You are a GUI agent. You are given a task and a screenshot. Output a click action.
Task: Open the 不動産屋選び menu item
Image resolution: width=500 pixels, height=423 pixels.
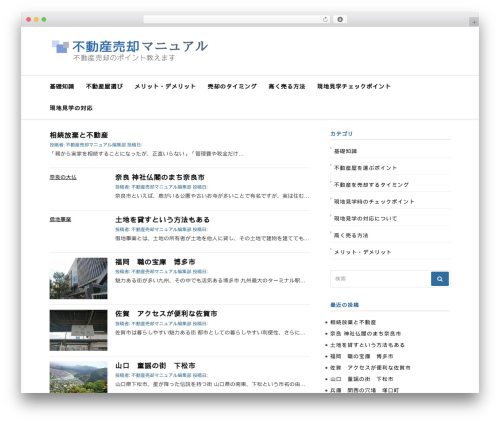pos(104,86)
